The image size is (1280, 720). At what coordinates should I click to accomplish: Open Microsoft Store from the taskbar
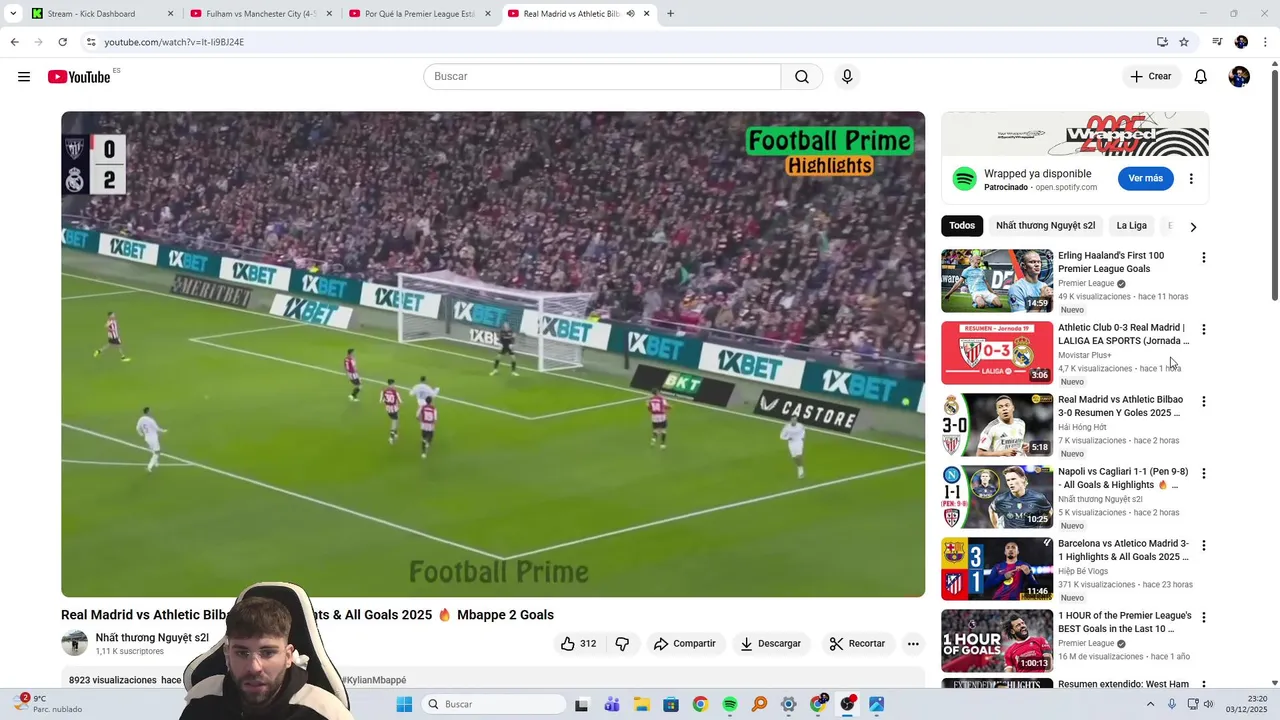click(671, 705)
